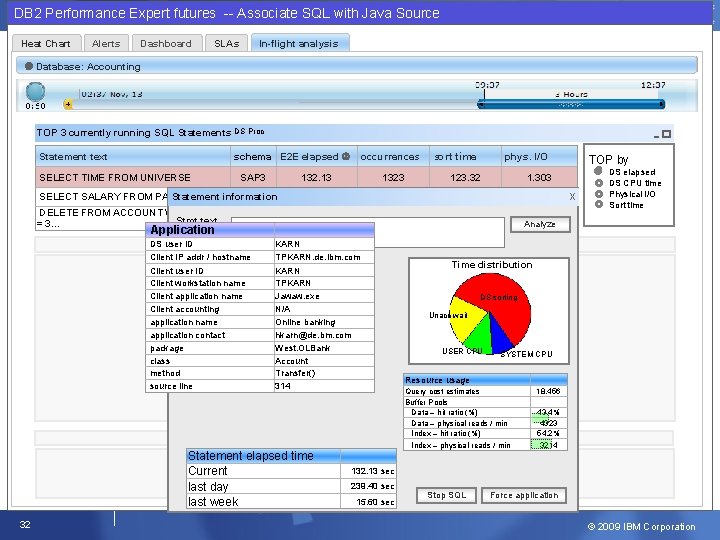Click the Statement elapsed time header
This screenshot has height=540, width=720.
(x=291, y=456)
